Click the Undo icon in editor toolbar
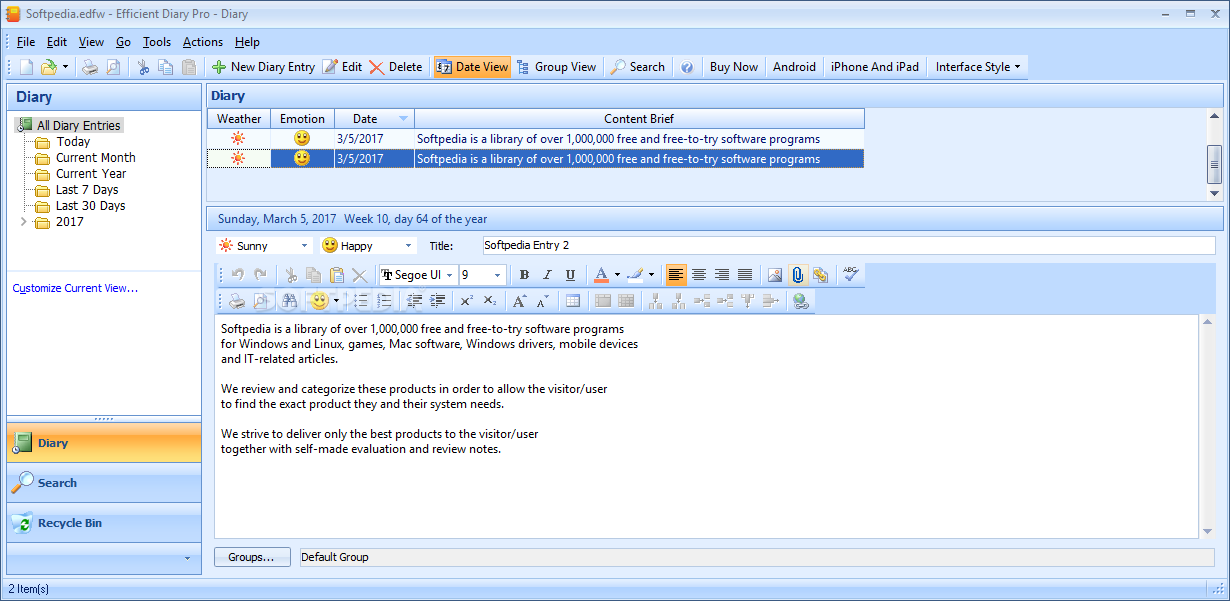The height and width of the screenshot is (601, 1230). [x=238, y=275]
